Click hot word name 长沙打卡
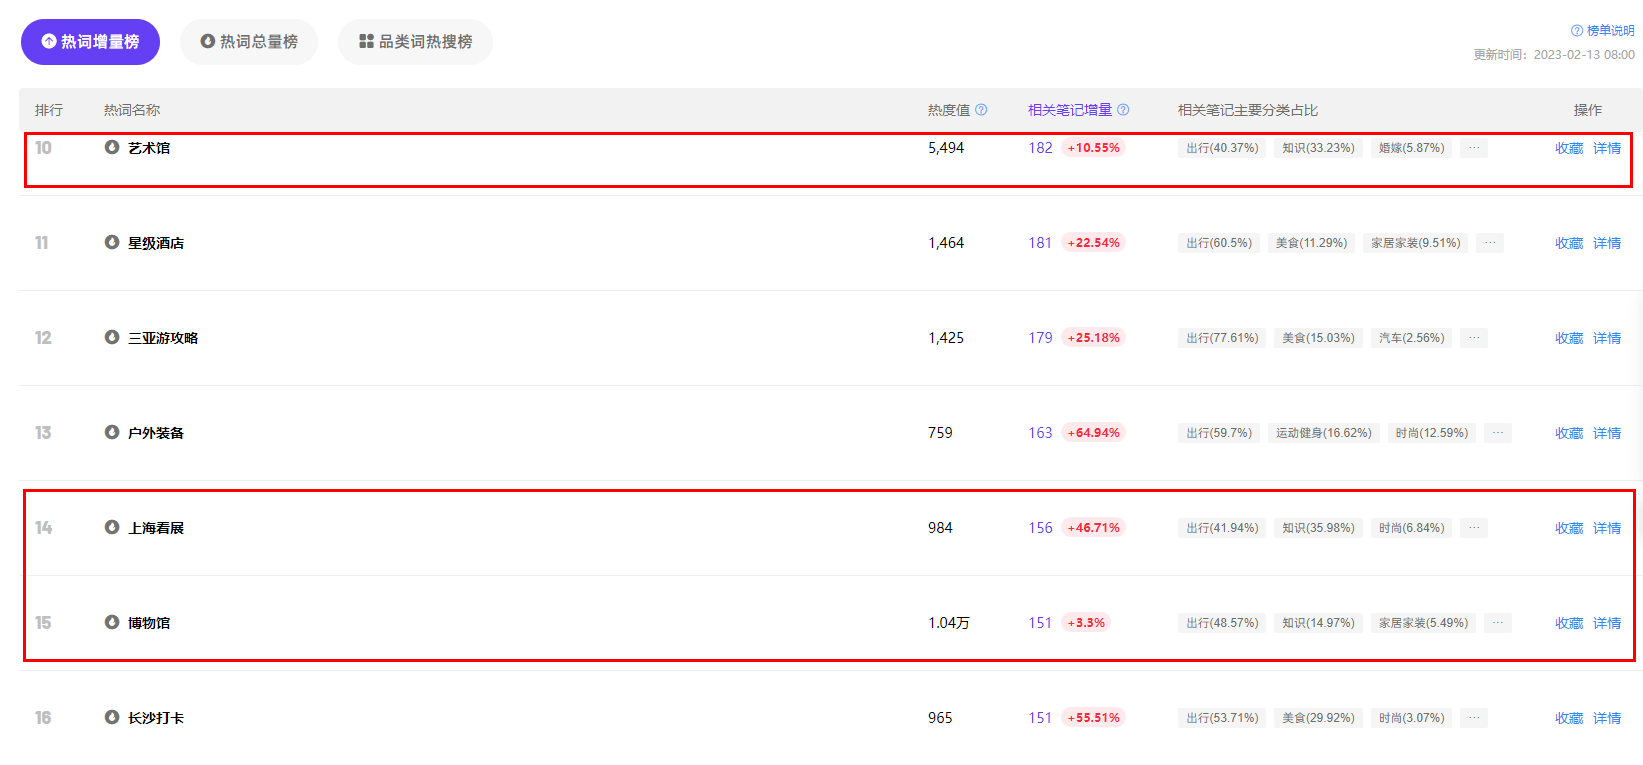 [156, 718]
